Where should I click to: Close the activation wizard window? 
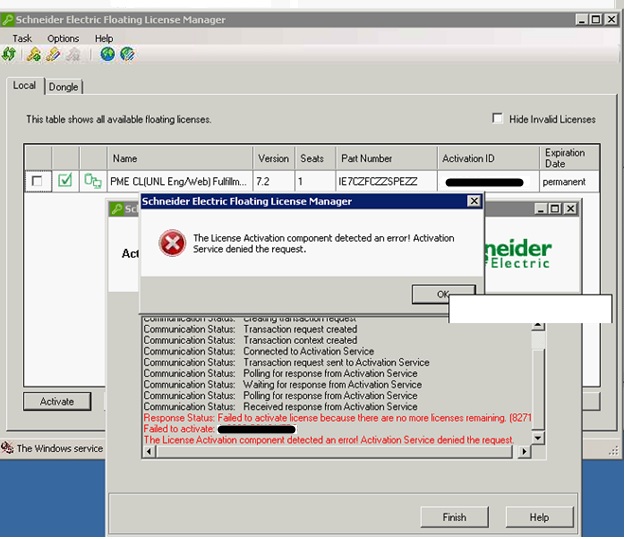(571, 209)
